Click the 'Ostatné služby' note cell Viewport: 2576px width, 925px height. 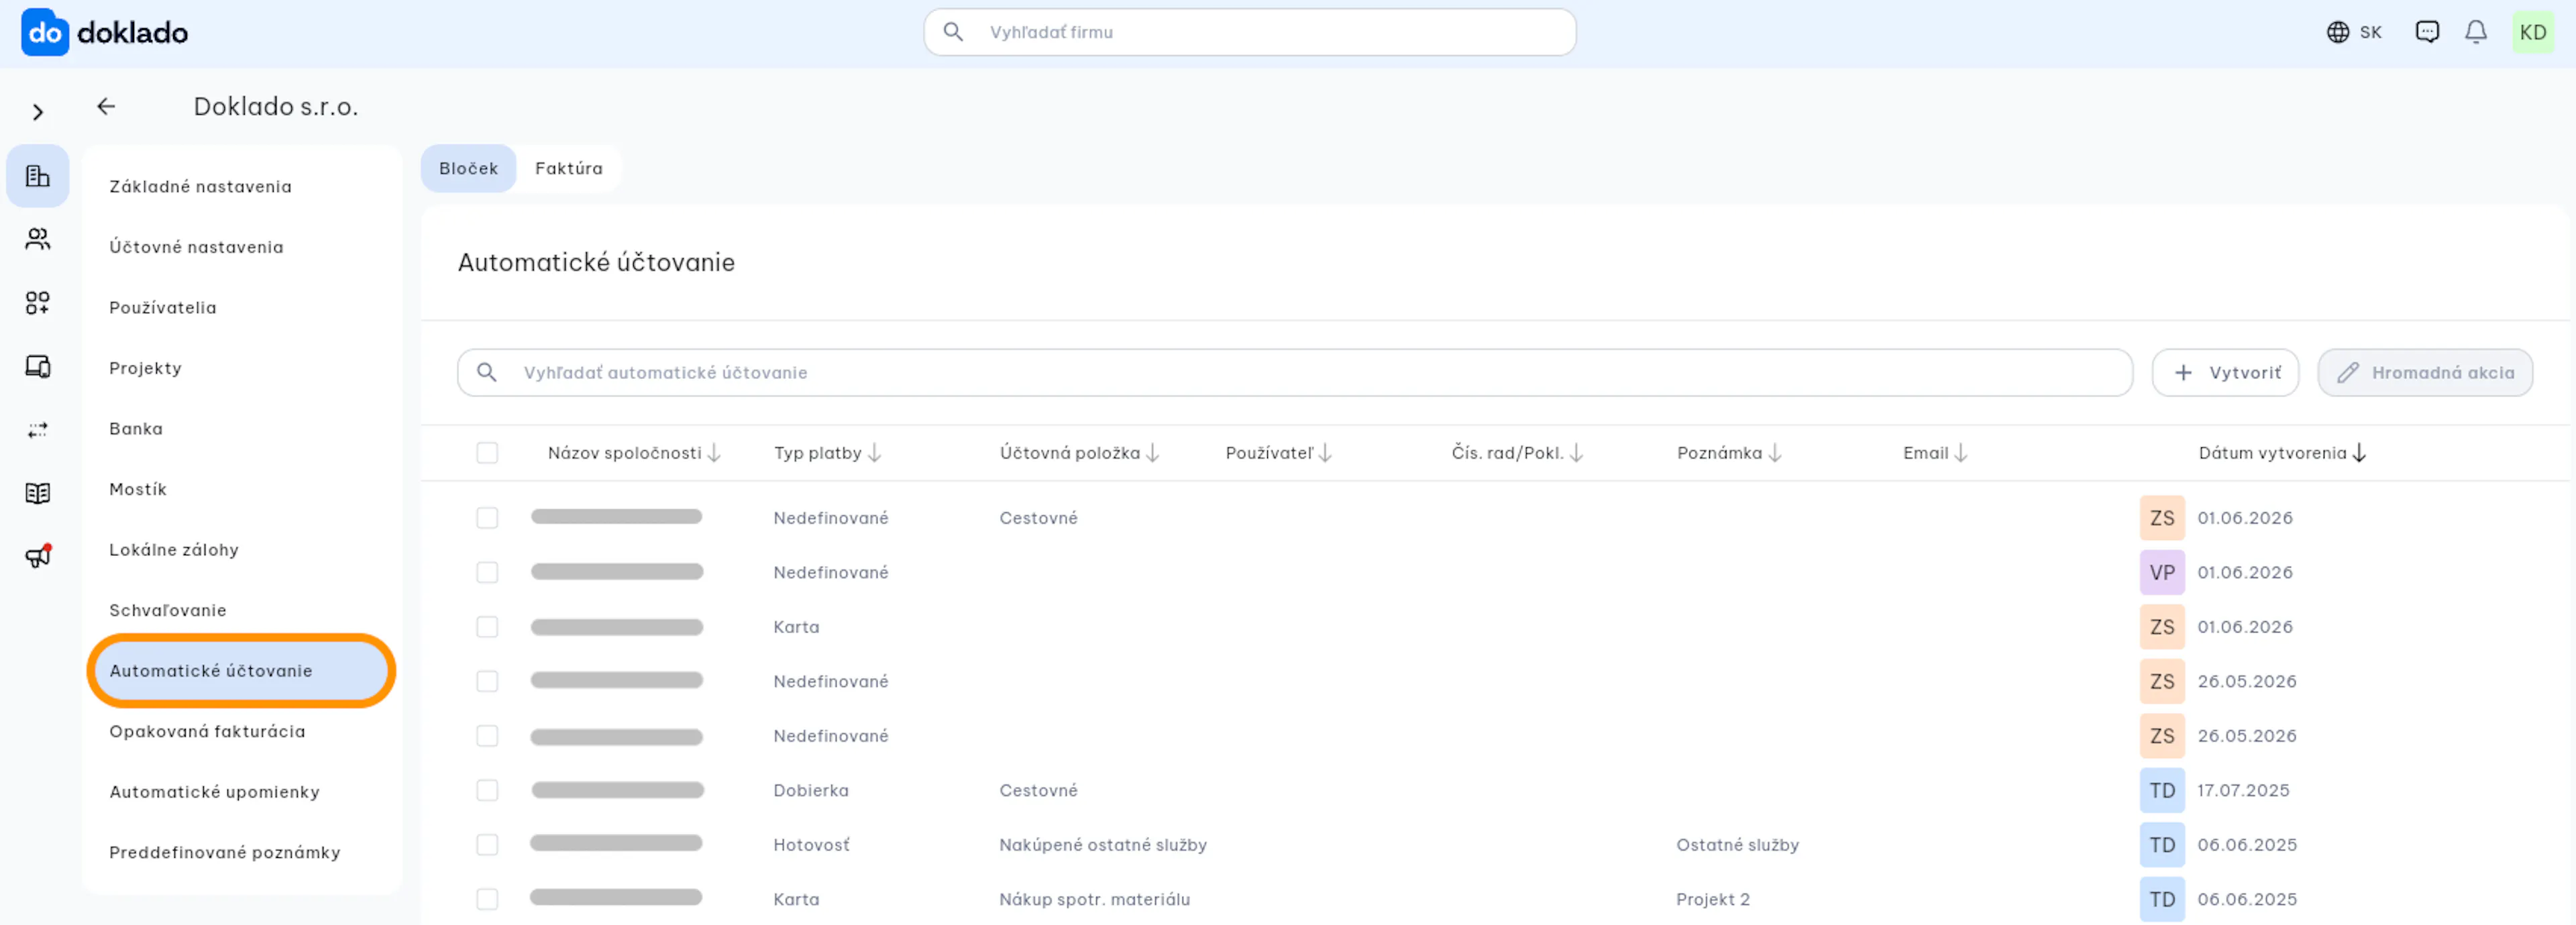(x=1738, y=845)
